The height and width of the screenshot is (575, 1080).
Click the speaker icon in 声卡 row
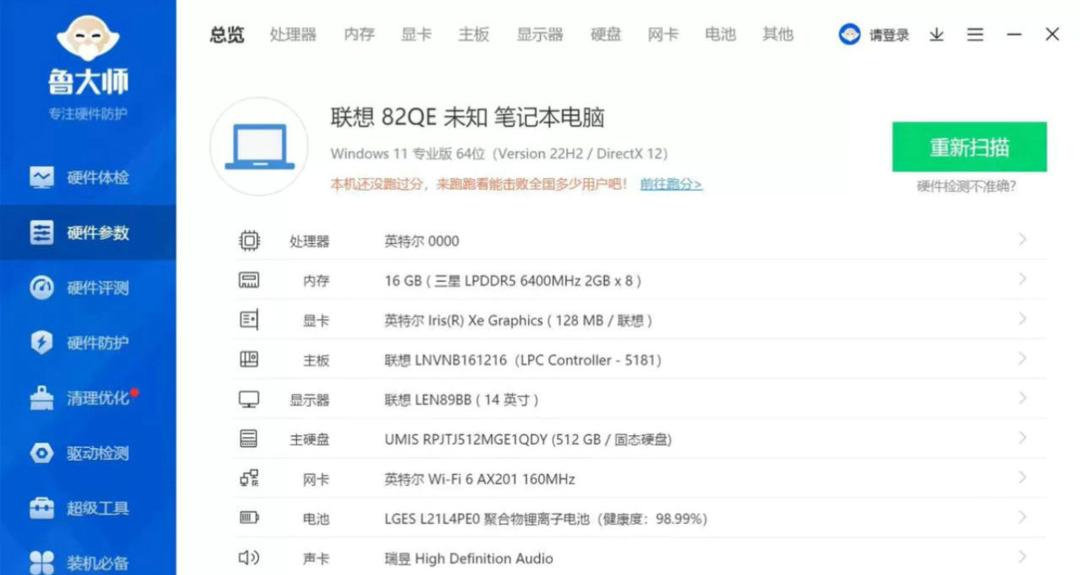coord(249,558)
